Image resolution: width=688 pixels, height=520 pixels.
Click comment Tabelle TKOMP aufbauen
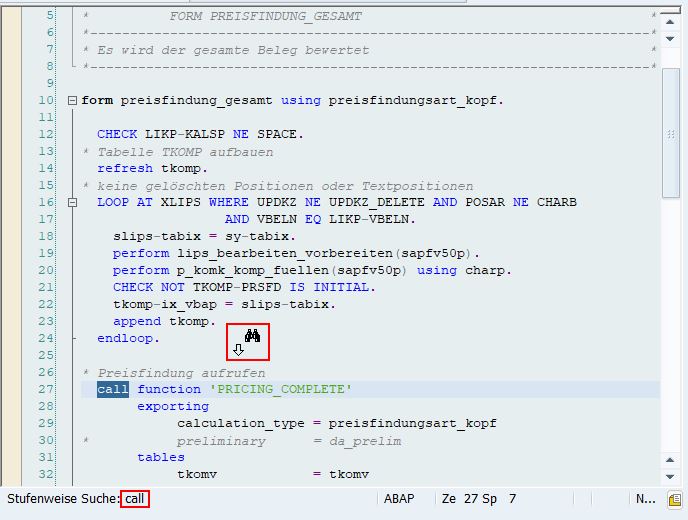pyautogui.click(x=185, y=152)
